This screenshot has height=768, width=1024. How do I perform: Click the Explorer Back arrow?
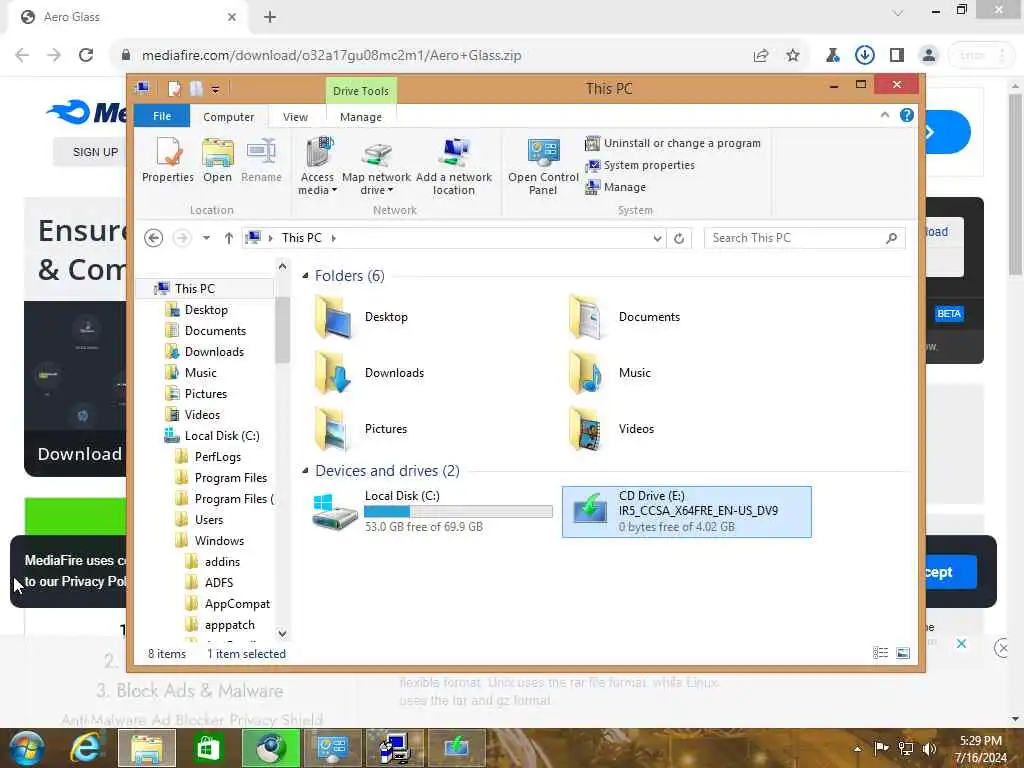pos(153,238)
